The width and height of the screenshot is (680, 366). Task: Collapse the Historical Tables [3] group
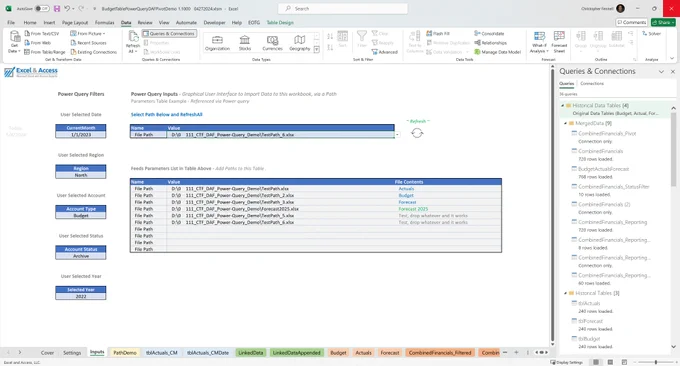coord(566,293)
